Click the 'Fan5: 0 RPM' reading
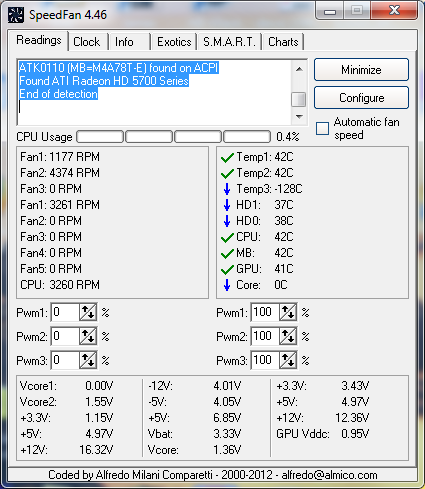This screenshot has height=489, width=425. [51, 269]
